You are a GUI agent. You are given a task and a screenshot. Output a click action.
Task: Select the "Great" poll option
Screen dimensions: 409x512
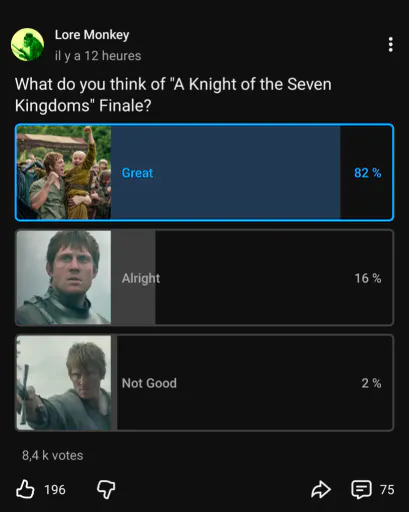(204, 172)
